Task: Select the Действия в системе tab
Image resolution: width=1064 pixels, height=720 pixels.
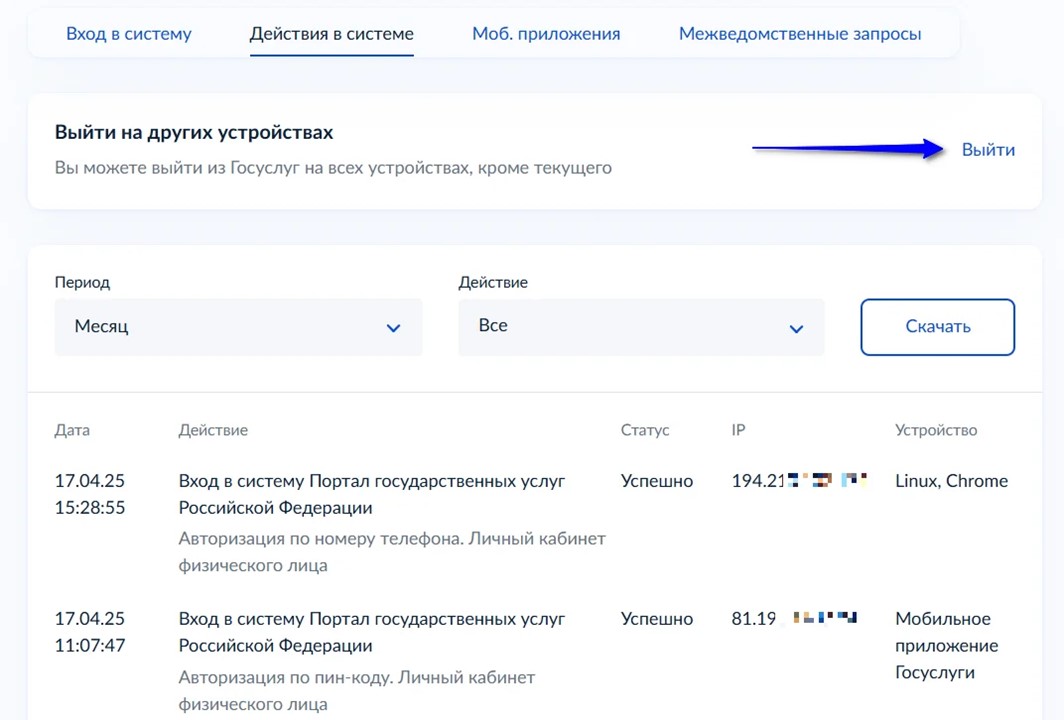Action: click(x=331, y=34)
